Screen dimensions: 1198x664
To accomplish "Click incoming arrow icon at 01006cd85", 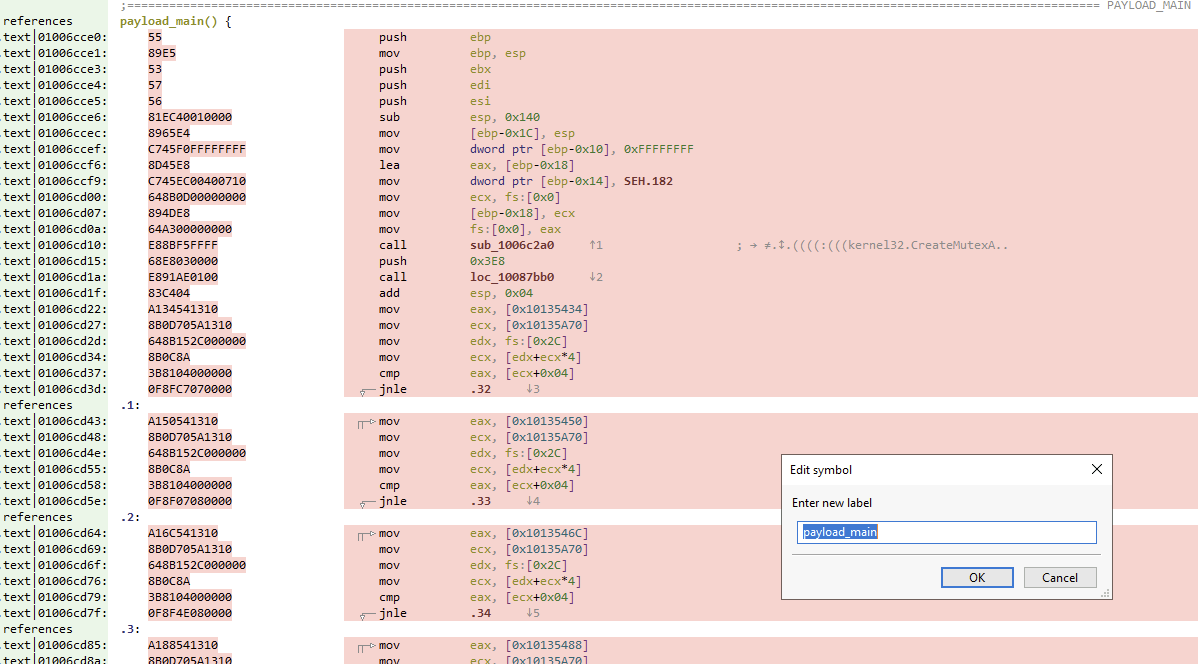I will (x=367, y=647).
